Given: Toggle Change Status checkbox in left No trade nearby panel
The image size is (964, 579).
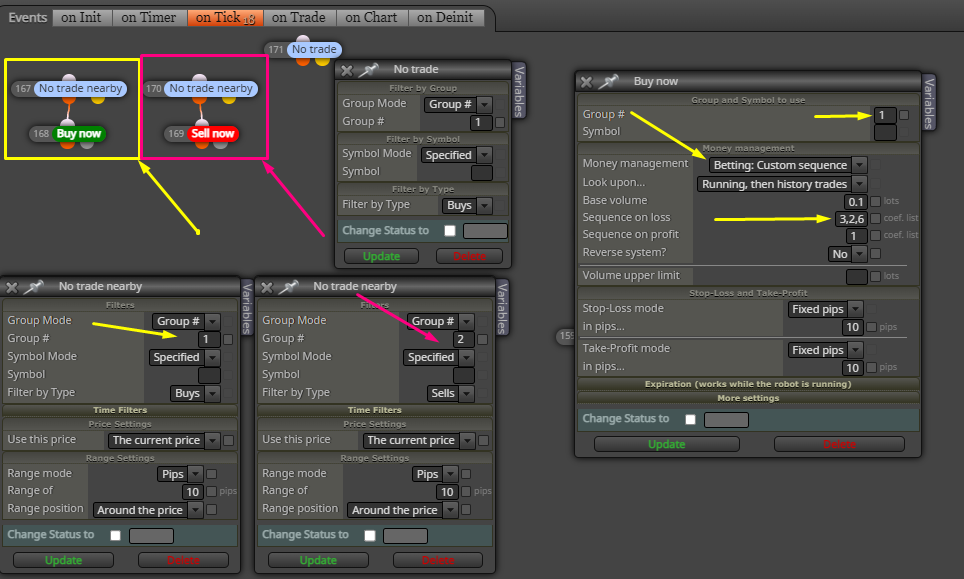Looking at the screenshot, I should [116, 535].
